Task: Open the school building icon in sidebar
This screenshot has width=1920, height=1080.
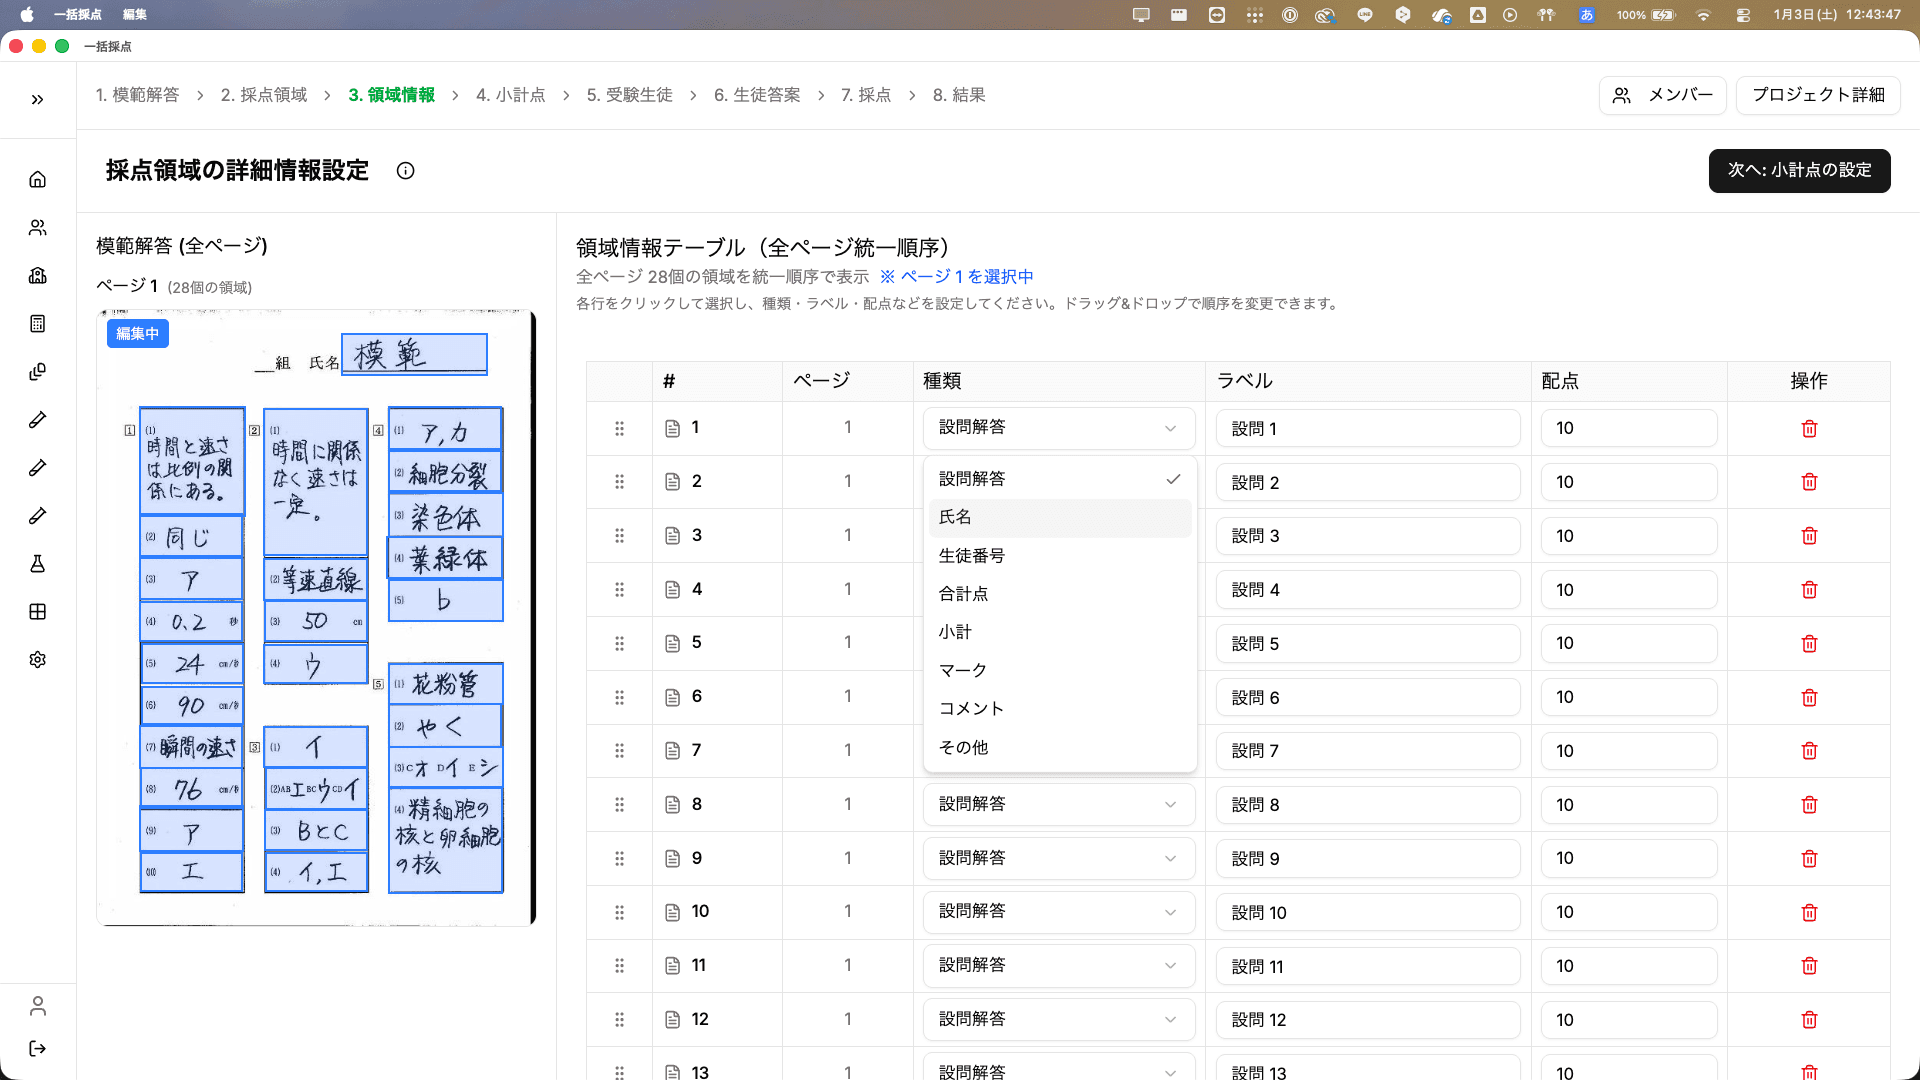Action: pyautogui.click(x=37, y=275)
